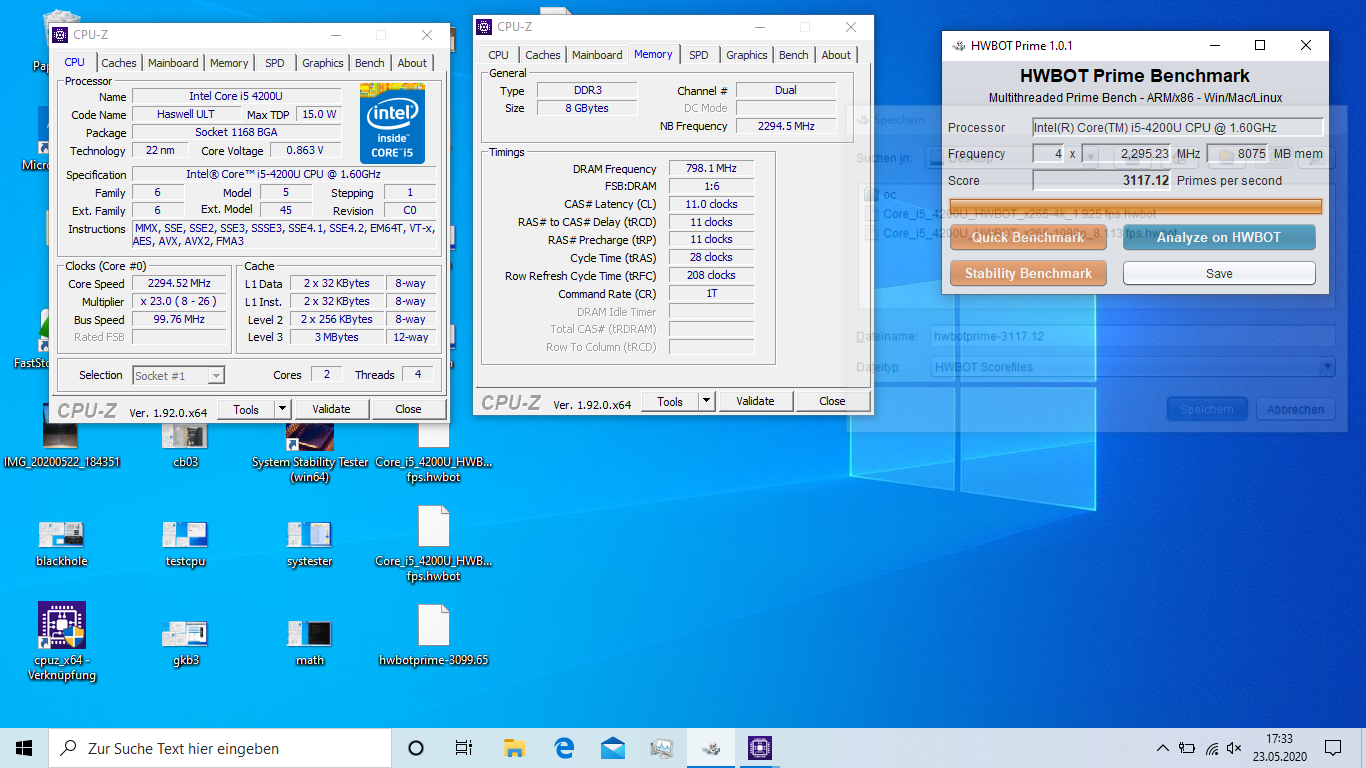The width and height of the screenshot is (1366, 768).
Task: Select the gkb3 desktop icon
Action: [185, 642]
